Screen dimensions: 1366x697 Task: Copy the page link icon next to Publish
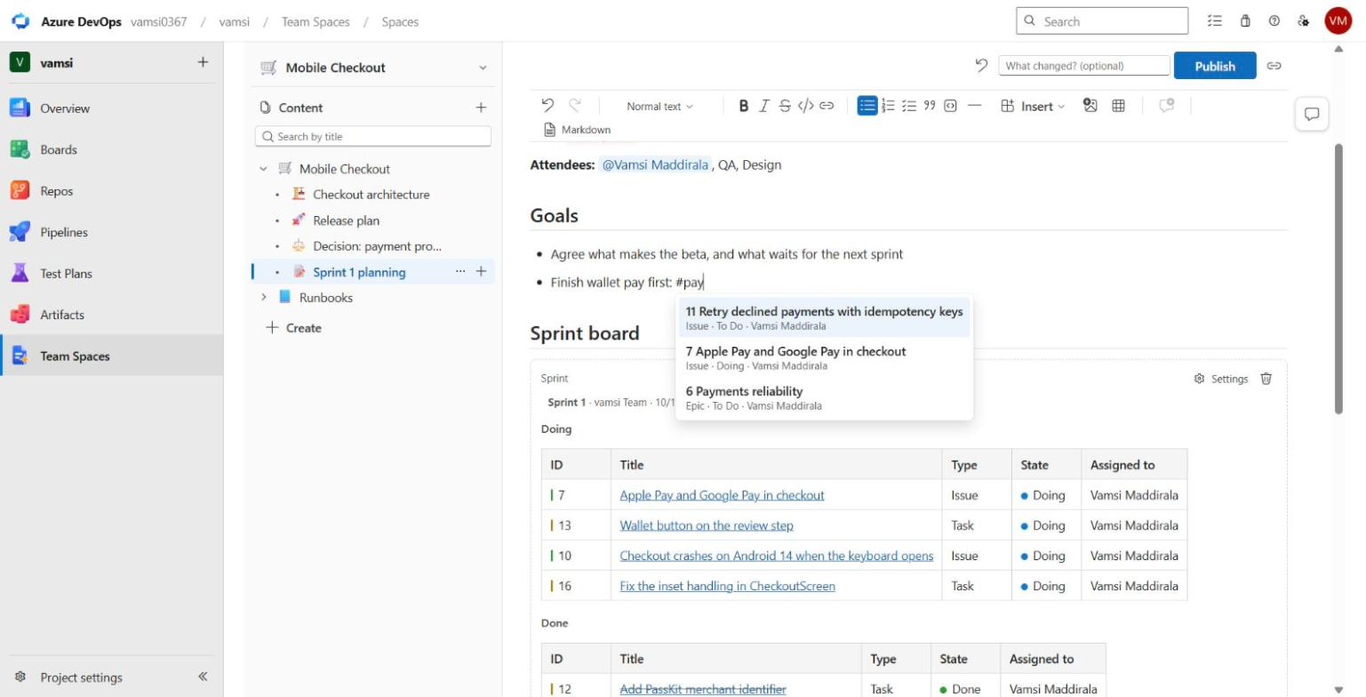(1274, 66)
